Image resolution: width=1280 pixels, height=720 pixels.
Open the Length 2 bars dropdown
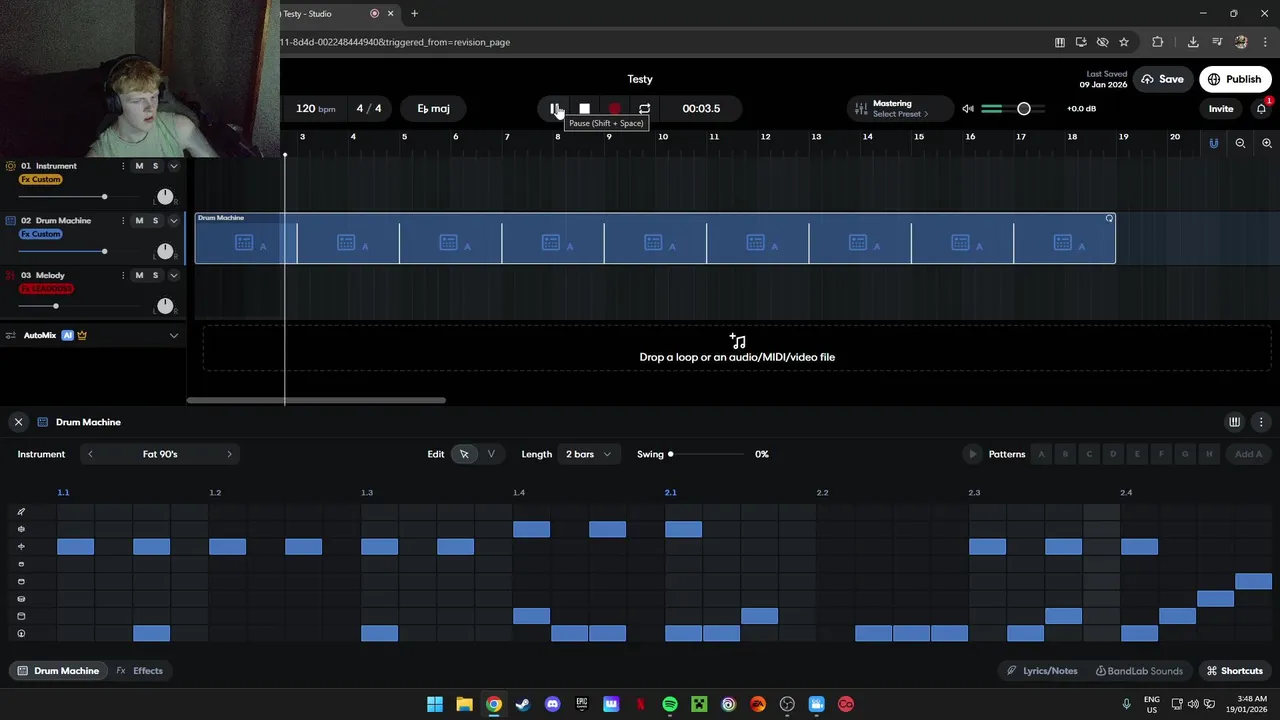coord(588,454)
